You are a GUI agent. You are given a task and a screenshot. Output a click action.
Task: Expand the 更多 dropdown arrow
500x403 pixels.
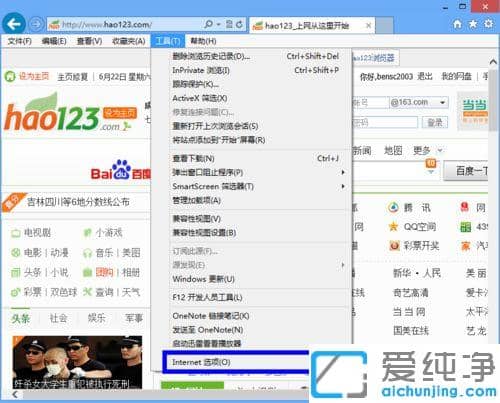click(440, 151)
